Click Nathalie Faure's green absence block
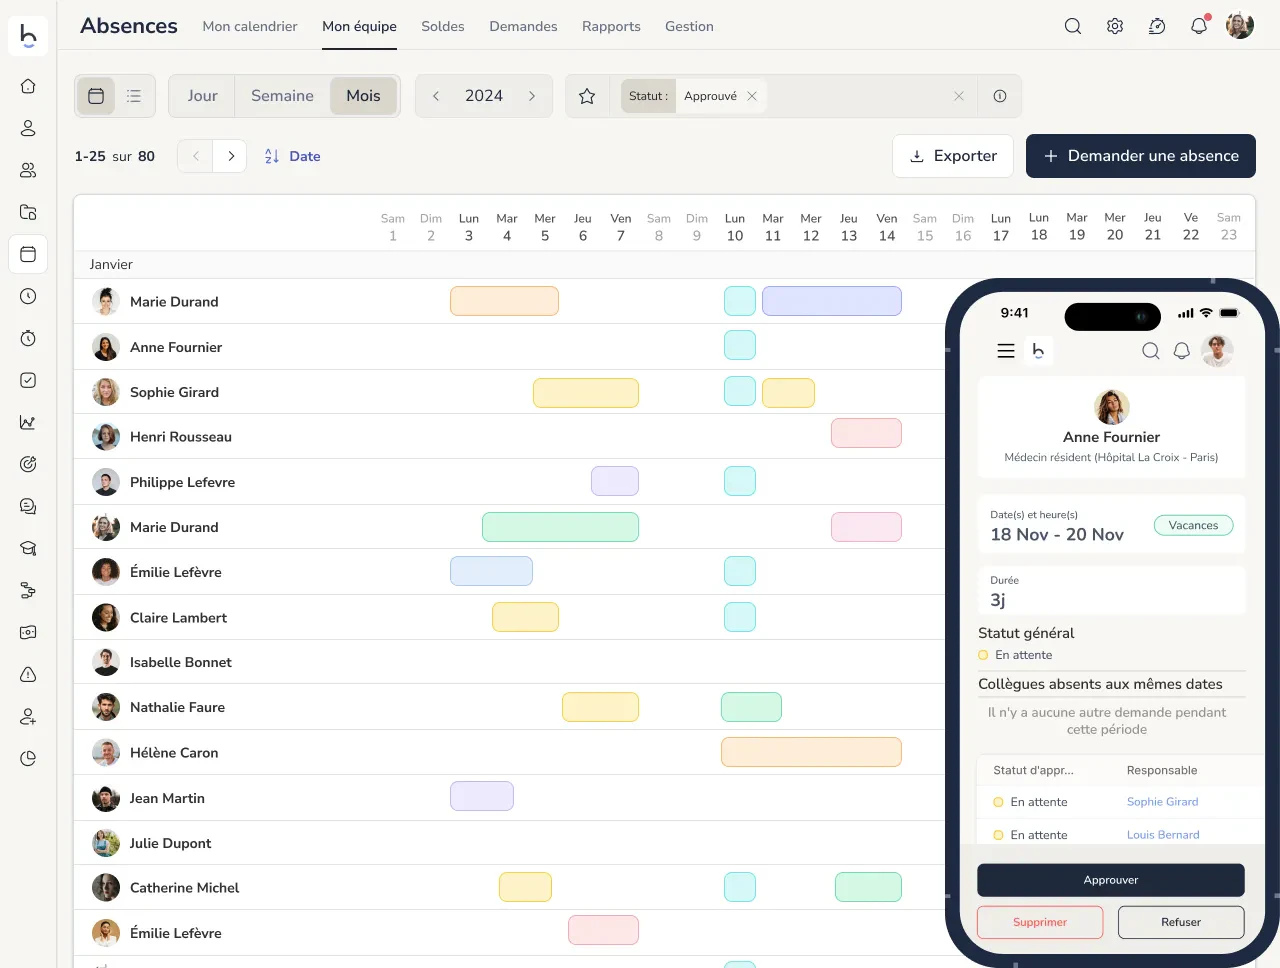 coord(751,707)
